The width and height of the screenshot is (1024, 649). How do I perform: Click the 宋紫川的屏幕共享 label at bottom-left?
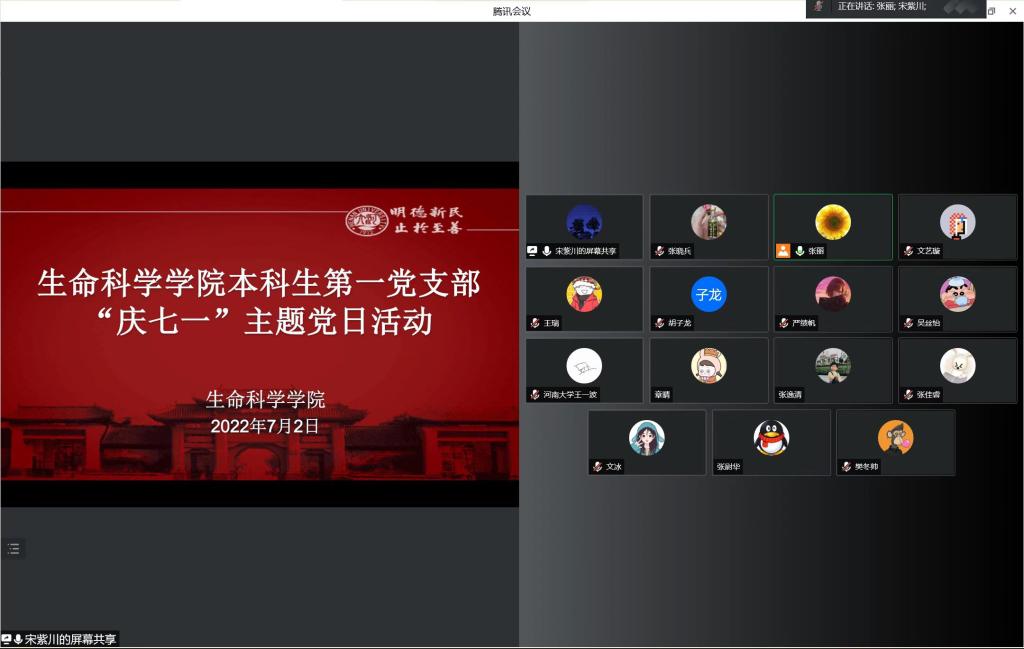70,639
